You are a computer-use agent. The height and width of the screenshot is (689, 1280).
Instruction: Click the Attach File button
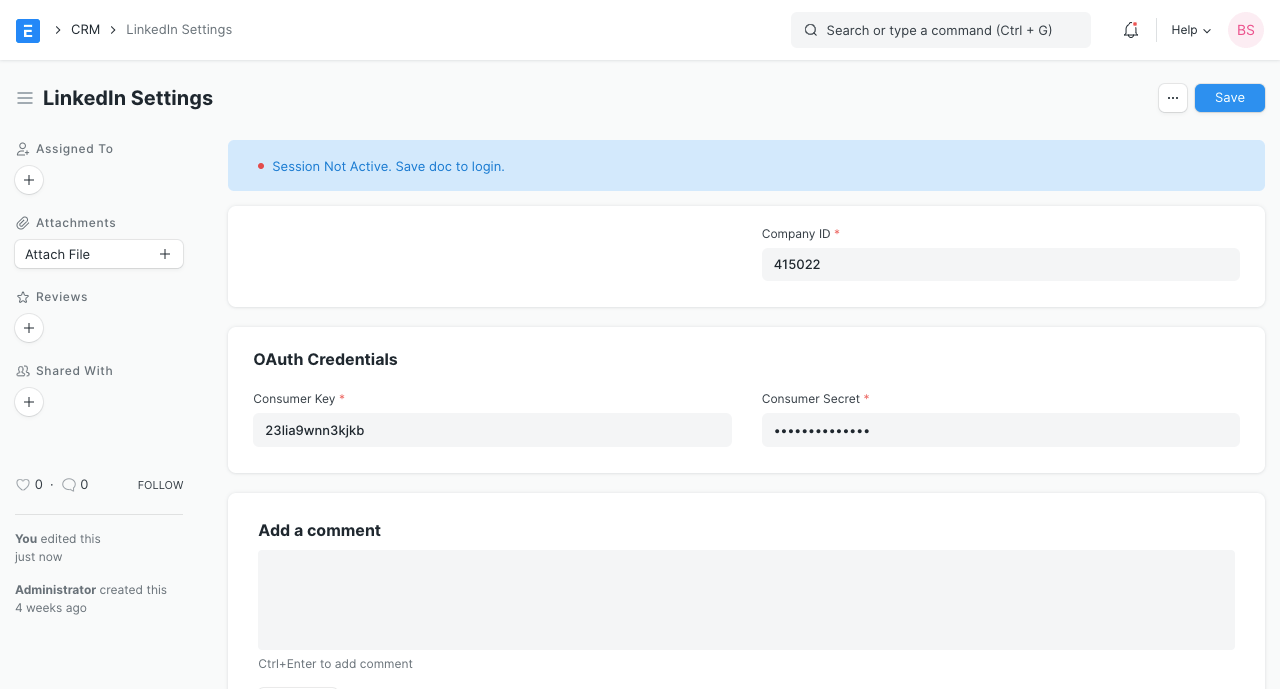tap(98, 254)
